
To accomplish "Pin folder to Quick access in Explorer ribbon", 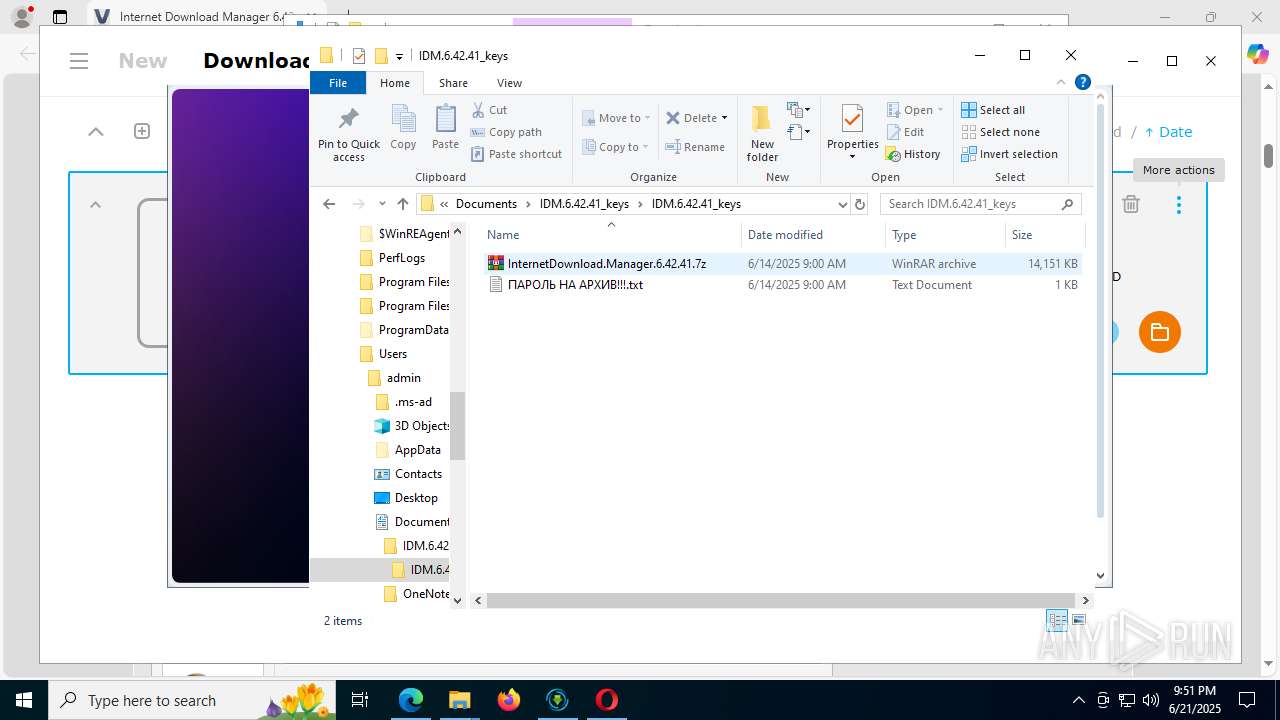I will [x=349, y=134].
